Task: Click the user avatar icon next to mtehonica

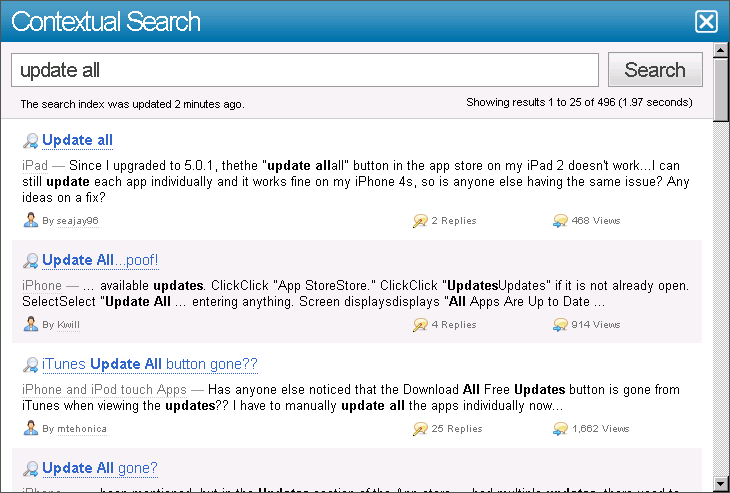Action: click(x=31, y=428)
